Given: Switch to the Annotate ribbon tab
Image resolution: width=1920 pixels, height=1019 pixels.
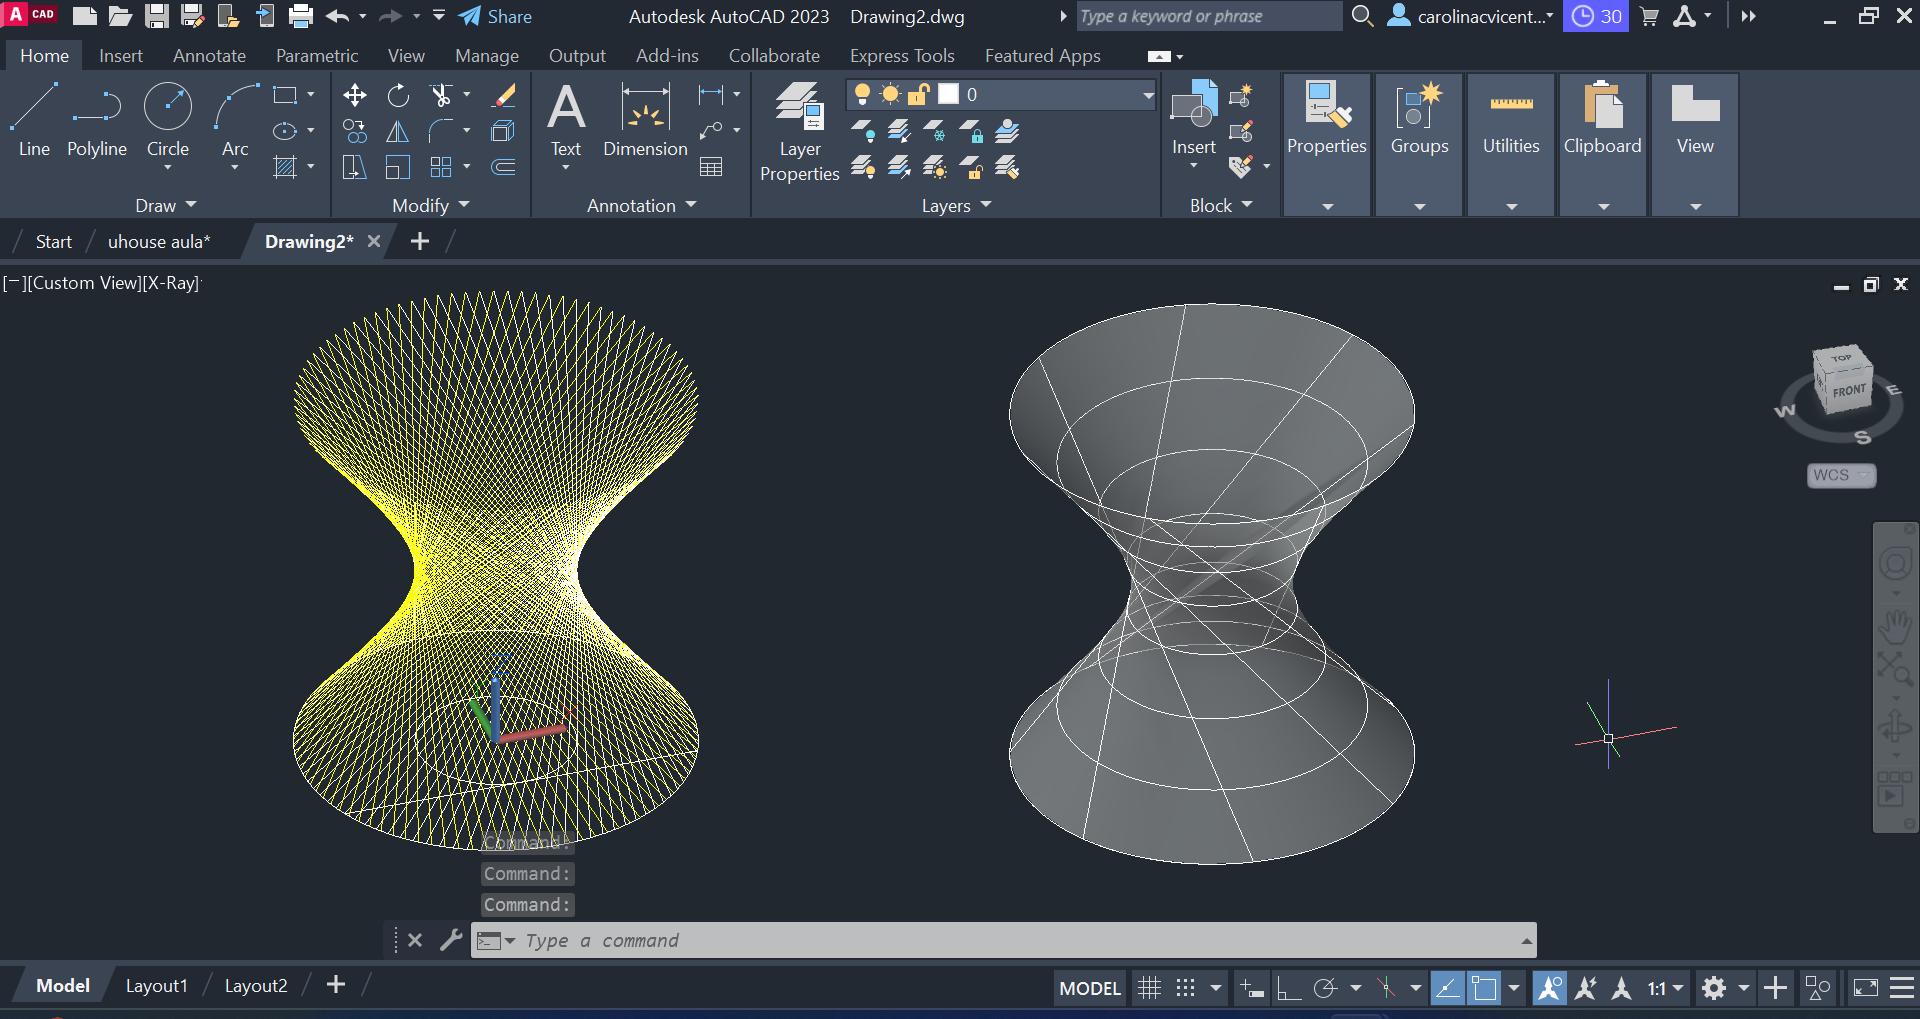Looking at the screenshot, I should (209, 56).
